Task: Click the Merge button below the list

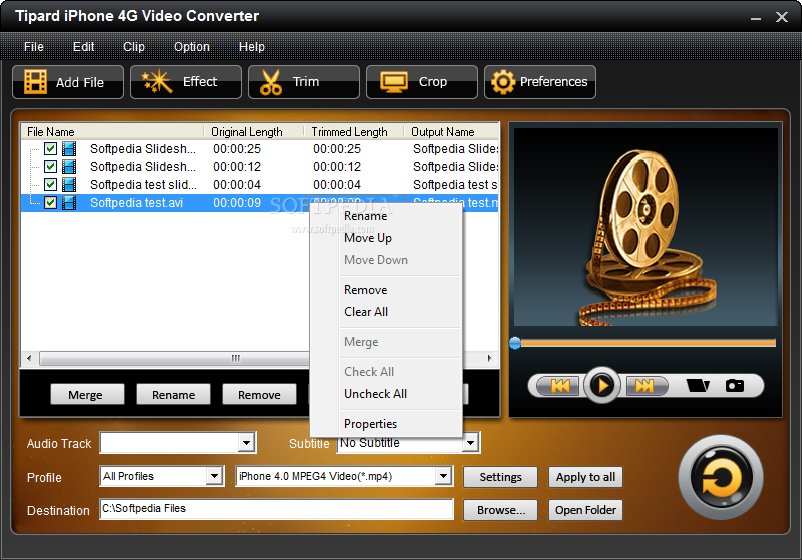Action: 87,395
